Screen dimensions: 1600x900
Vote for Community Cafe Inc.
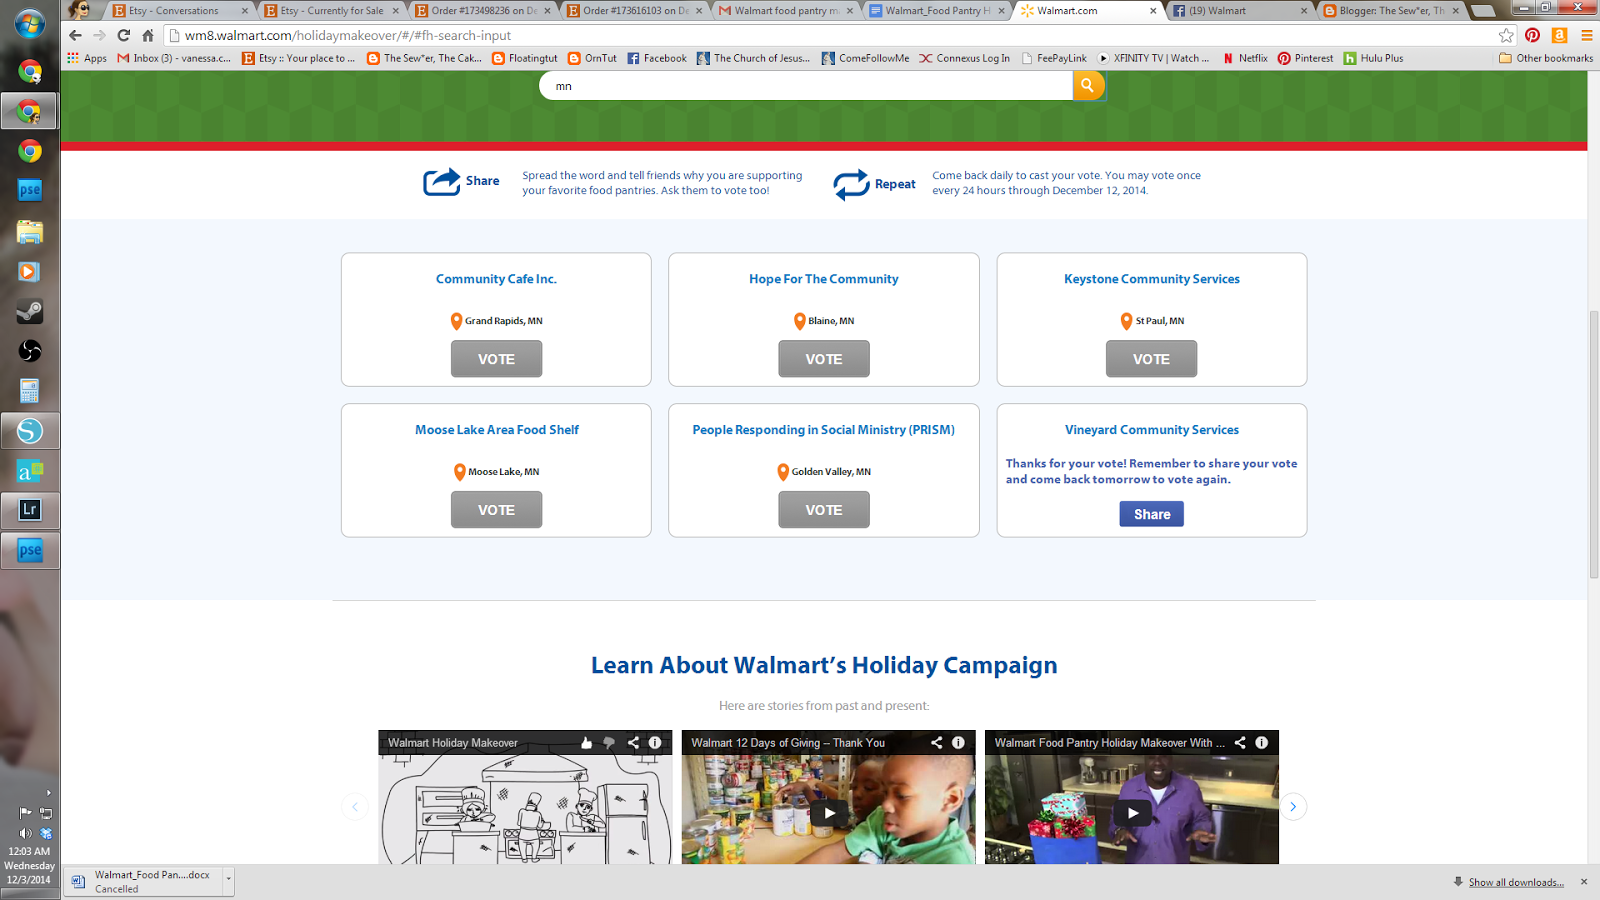[x=496, y=359]
